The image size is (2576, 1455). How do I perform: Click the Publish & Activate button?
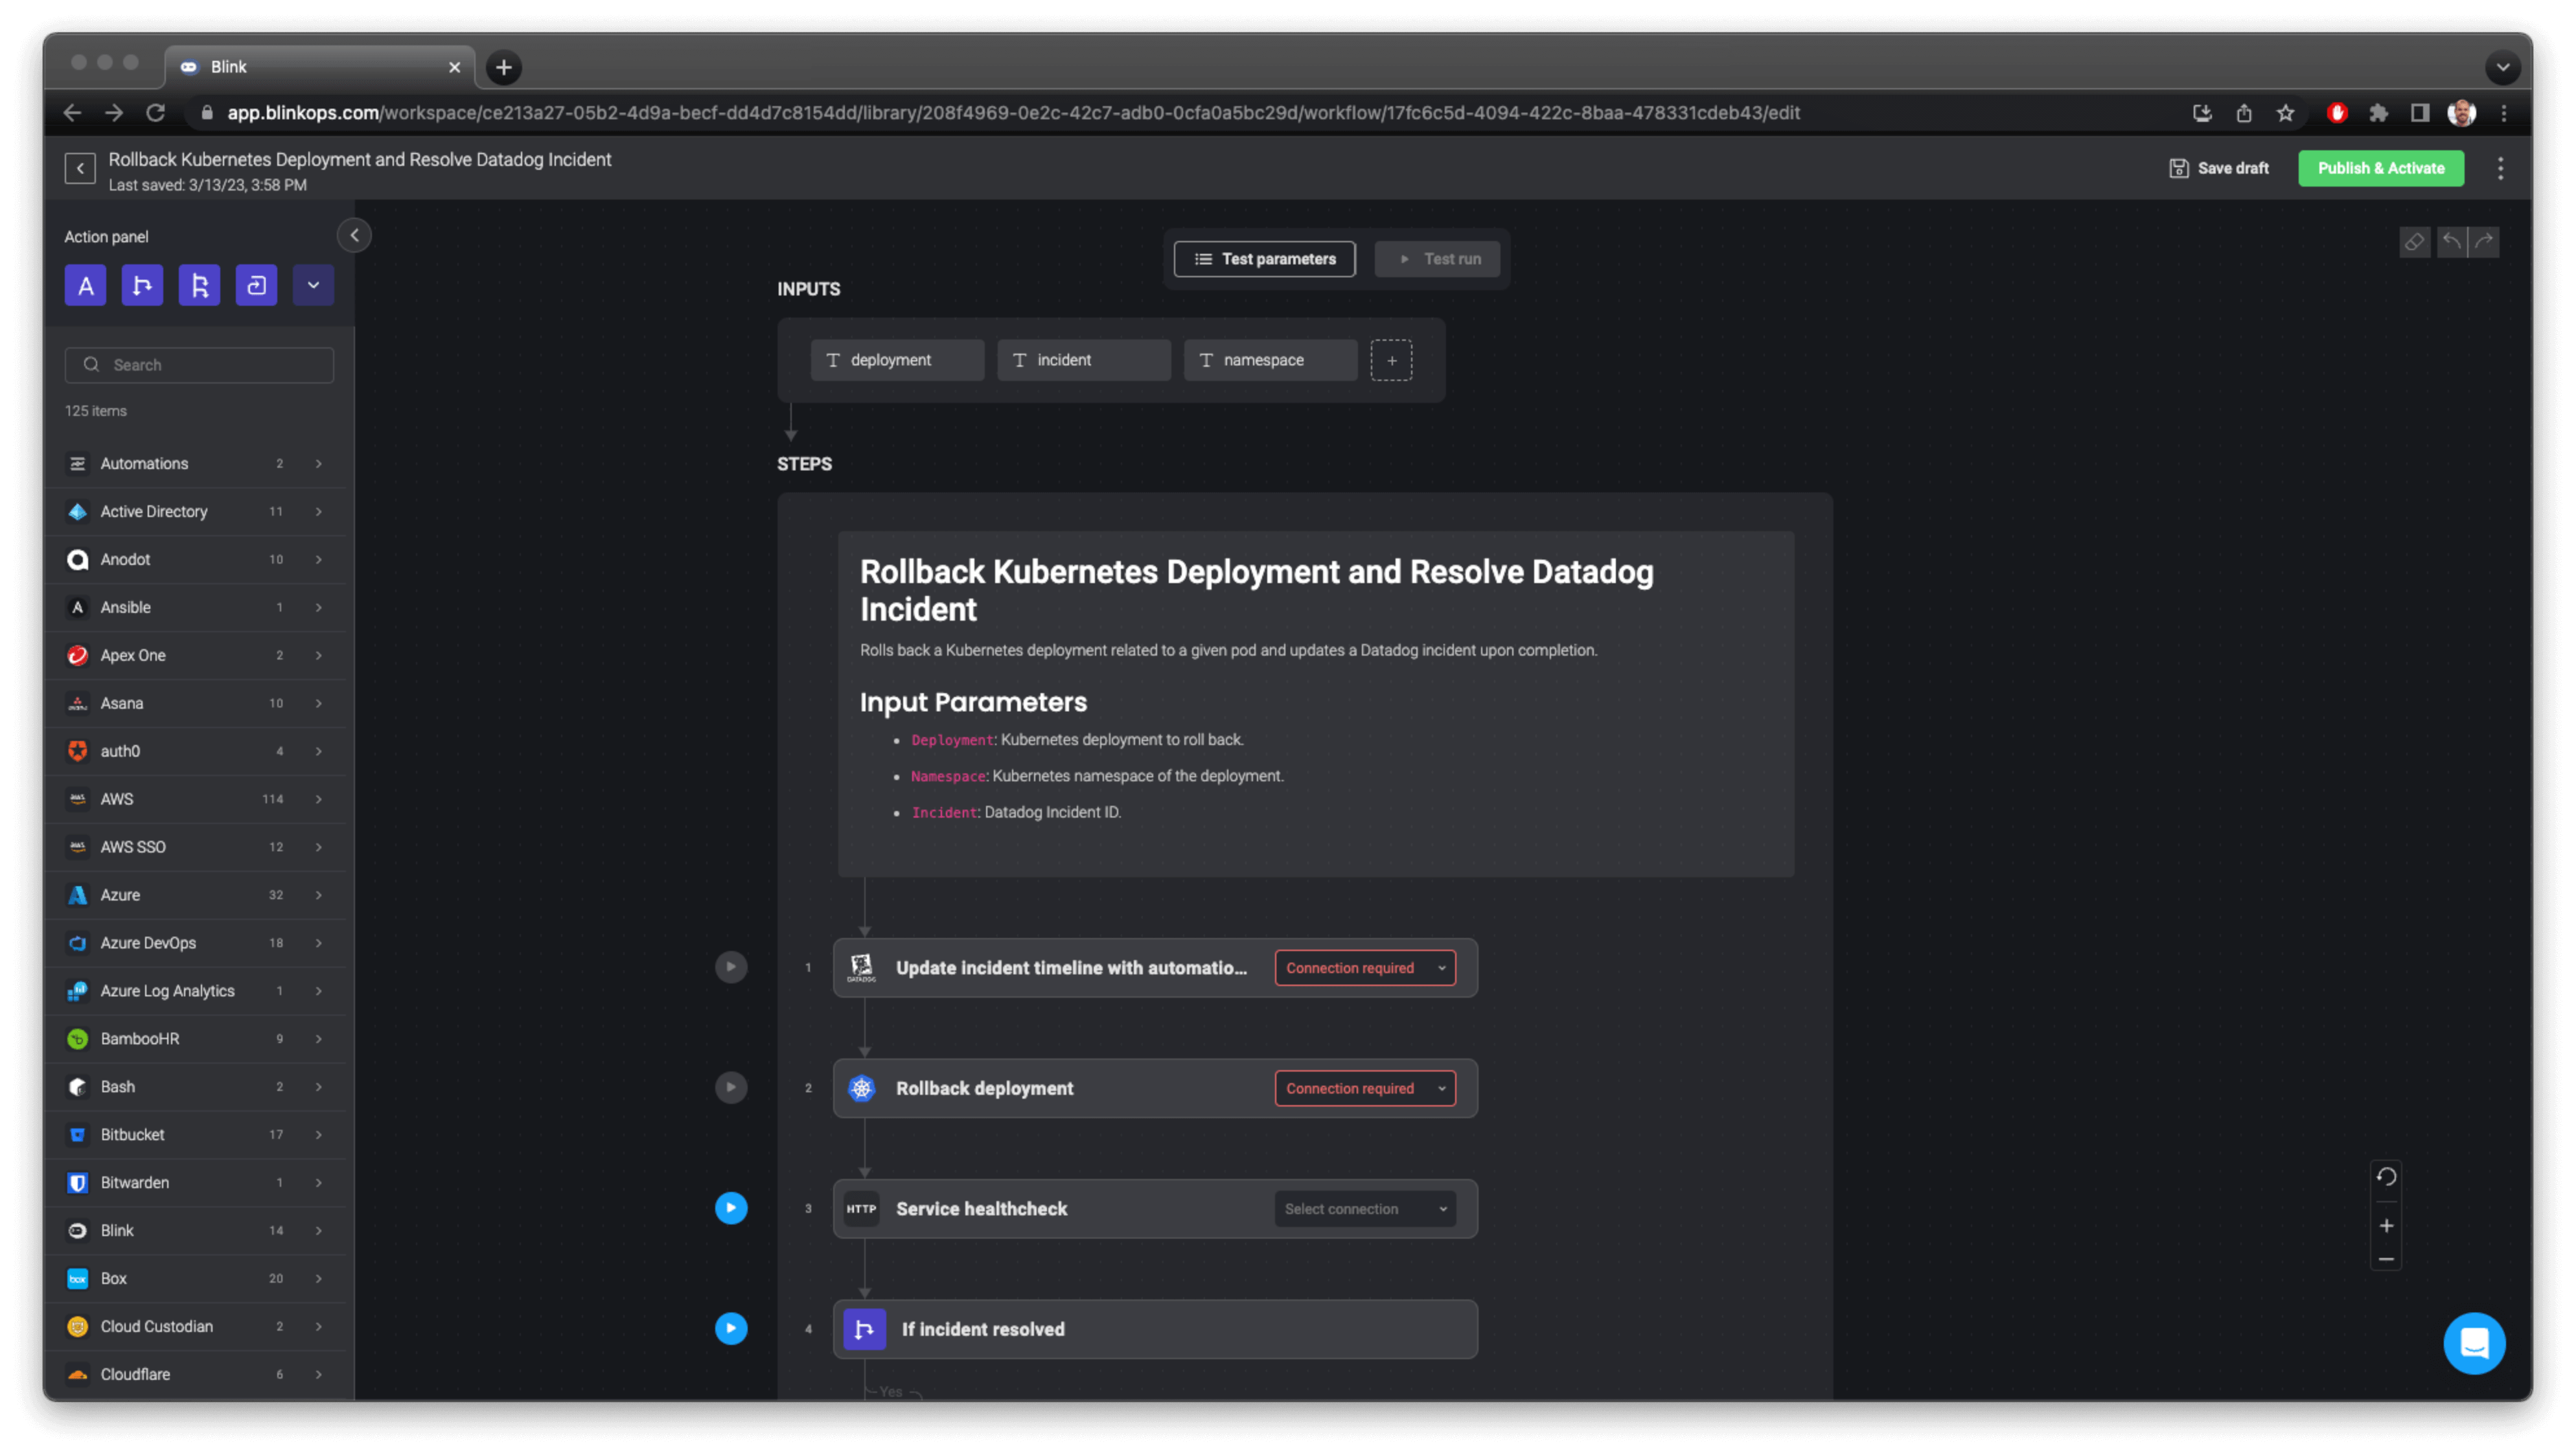pyautogui.click(x=2380, y=168)
